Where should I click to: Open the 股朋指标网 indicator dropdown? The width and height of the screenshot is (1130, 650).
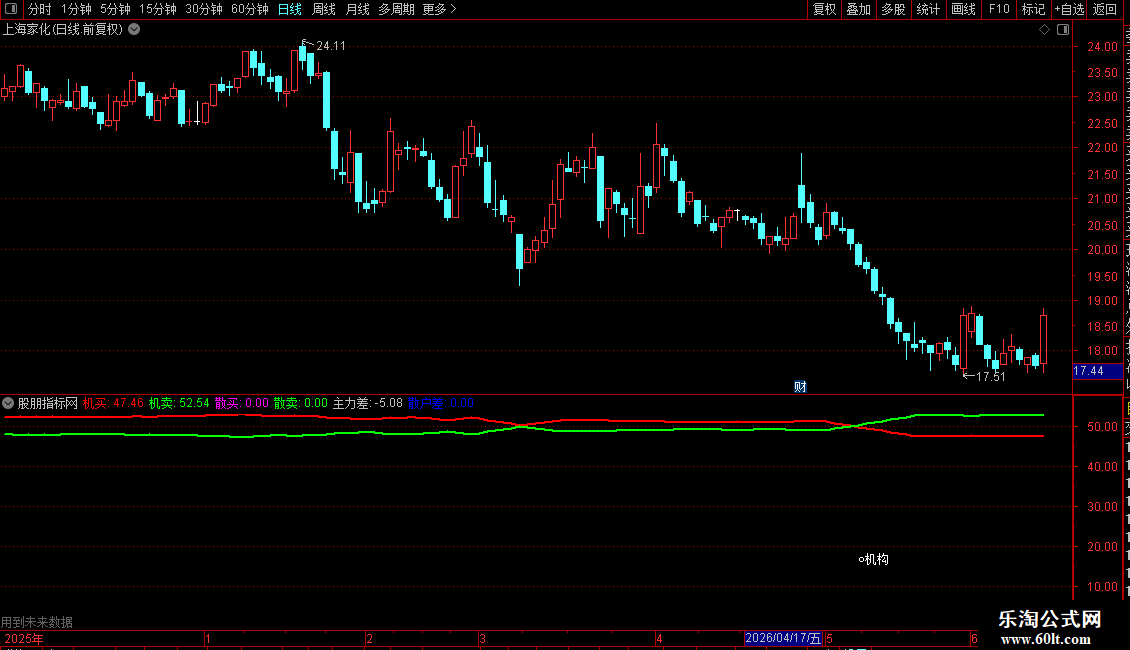click(x=8, y=404)
